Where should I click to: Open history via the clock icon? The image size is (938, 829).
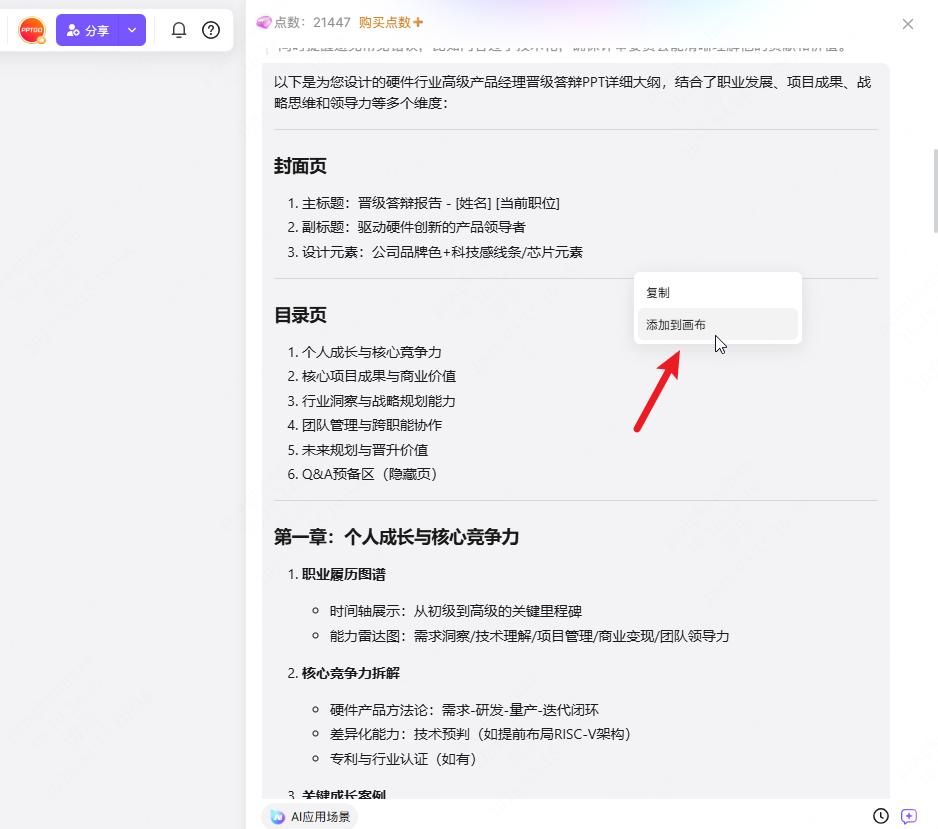(x=881, y=816)
